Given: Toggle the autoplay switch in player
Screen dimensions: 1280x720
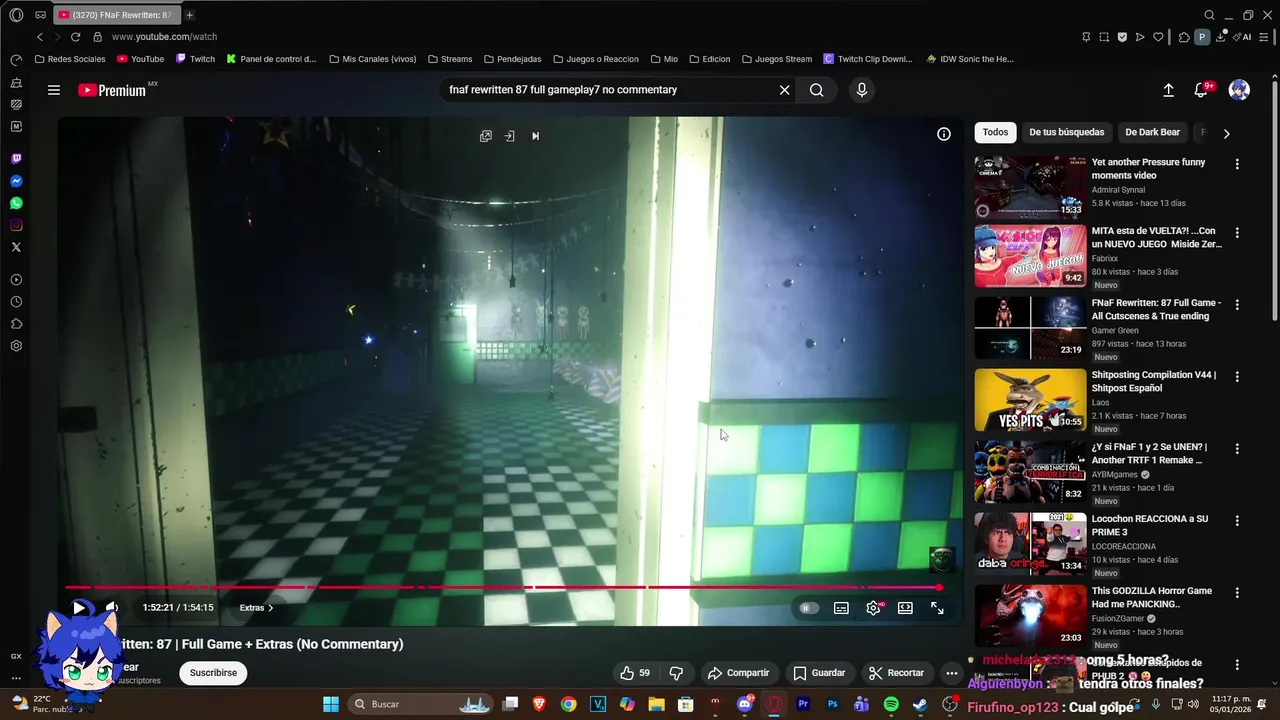Looking at the screenshot, I should coord(808,608).
